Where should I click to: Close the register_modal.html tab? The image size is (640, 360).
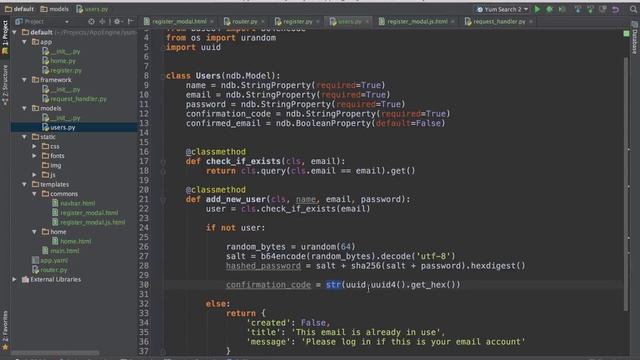click(212, 22)
